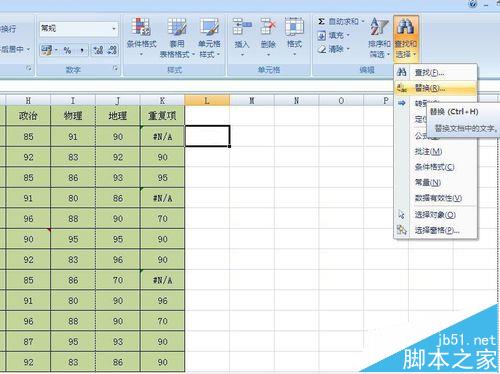Open the Number group dialog launcher
500x374 pixels.
(115, 68)
